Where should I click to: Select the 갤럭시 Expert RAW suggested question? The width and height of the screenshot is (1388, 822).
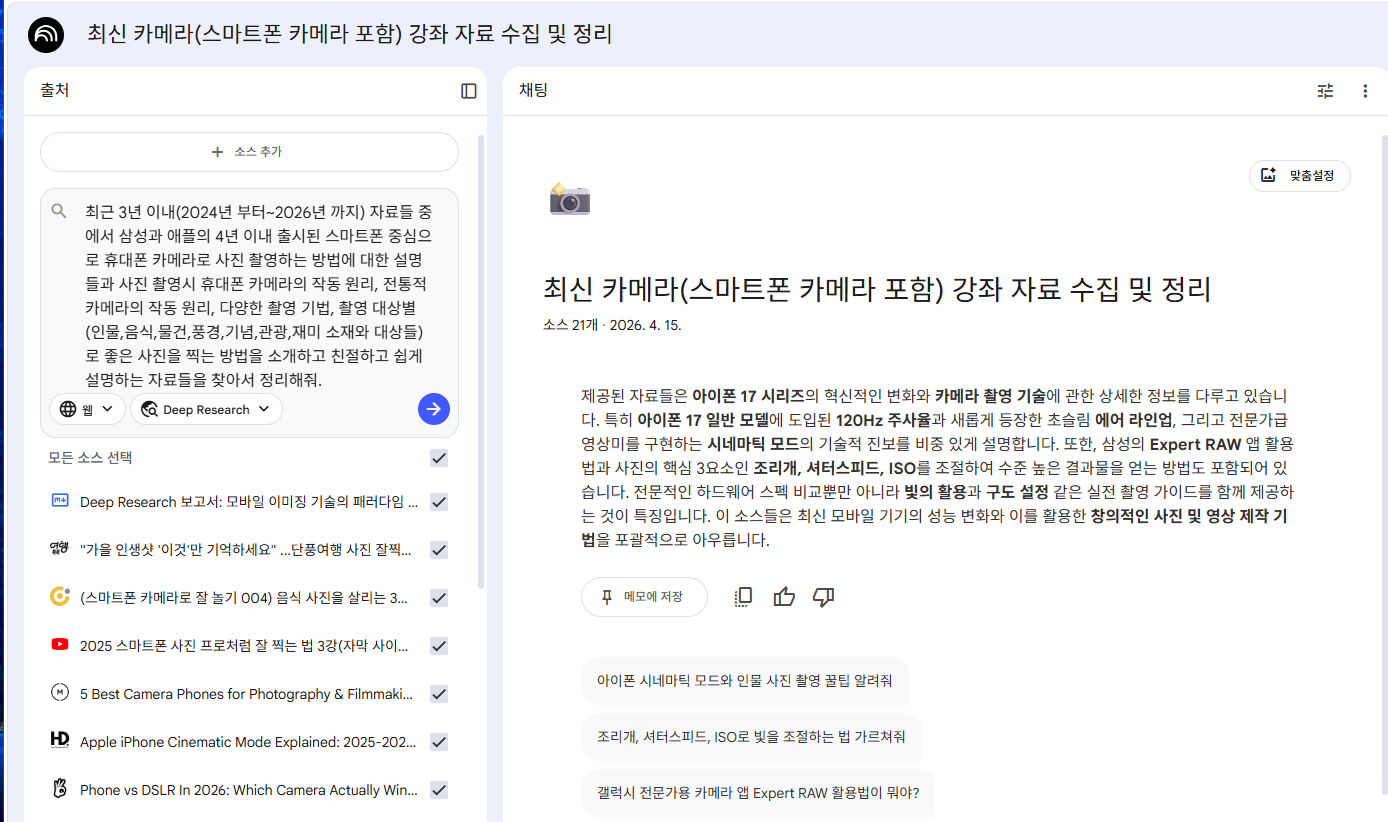click(x=757, y=793)
